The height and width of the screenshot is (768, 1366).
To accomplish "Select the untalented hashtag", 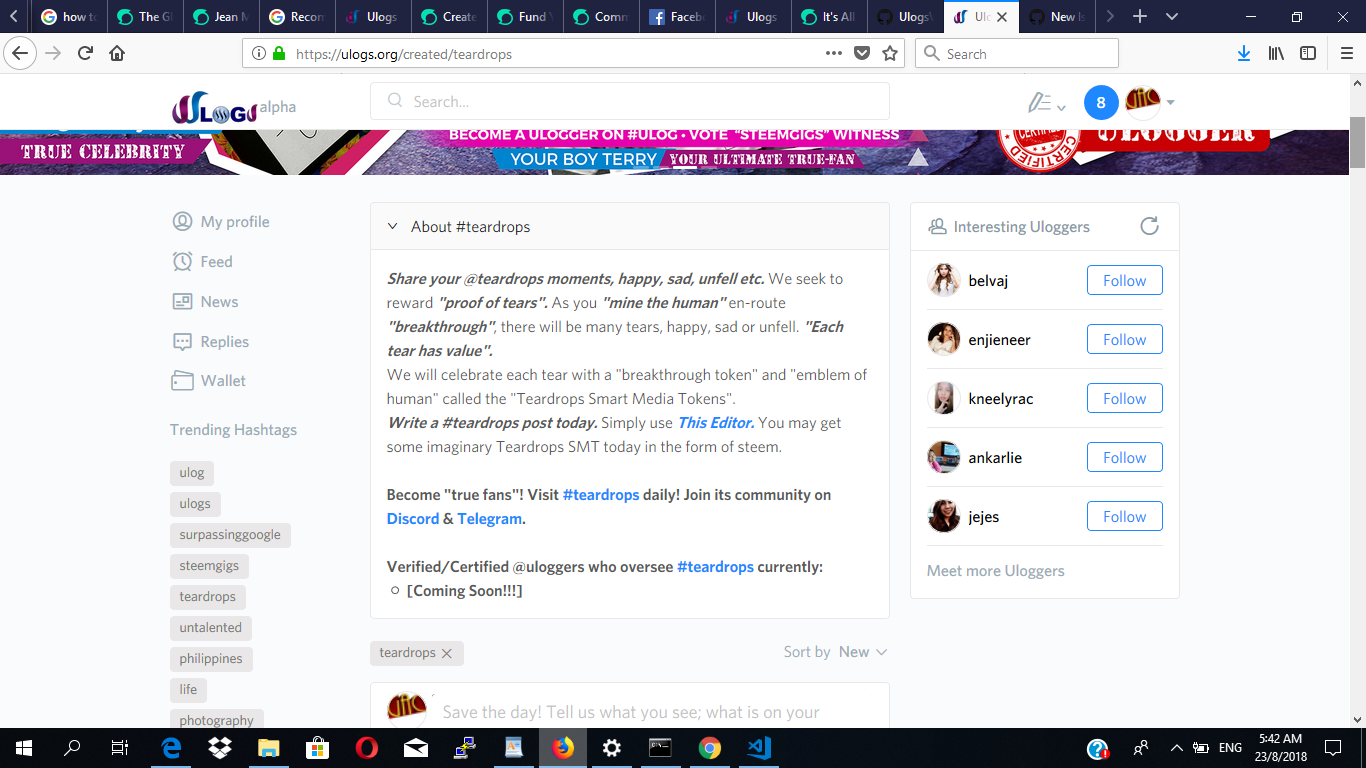I will tap(211, 628).
